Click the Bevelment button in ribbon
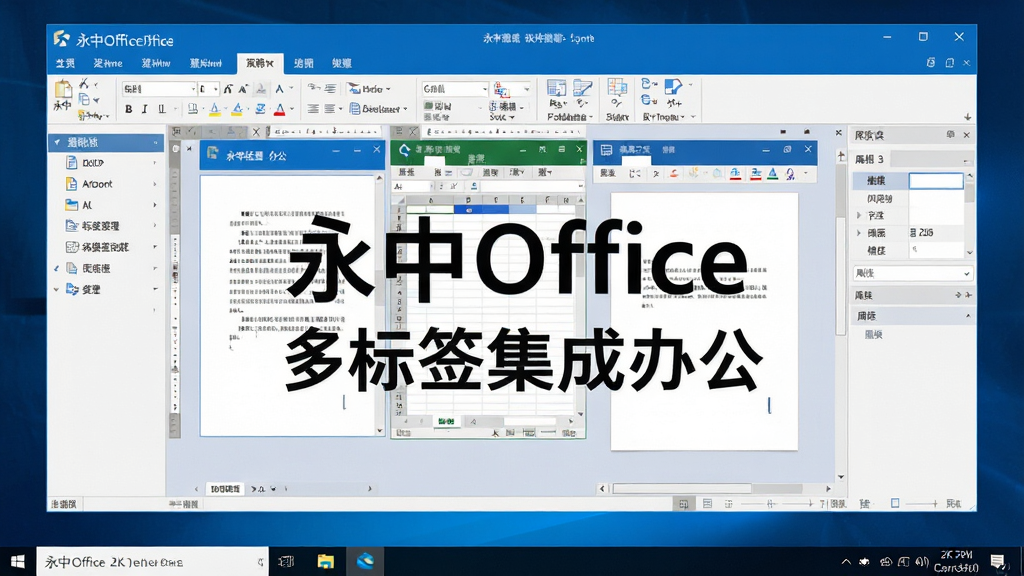Screen dimensions: 1024x576 click(x=379, y=109)
